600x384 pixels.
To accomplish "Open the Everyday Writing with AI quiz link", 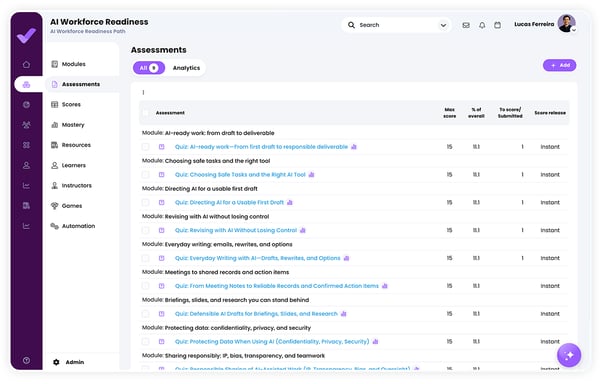I will [258, 258].
